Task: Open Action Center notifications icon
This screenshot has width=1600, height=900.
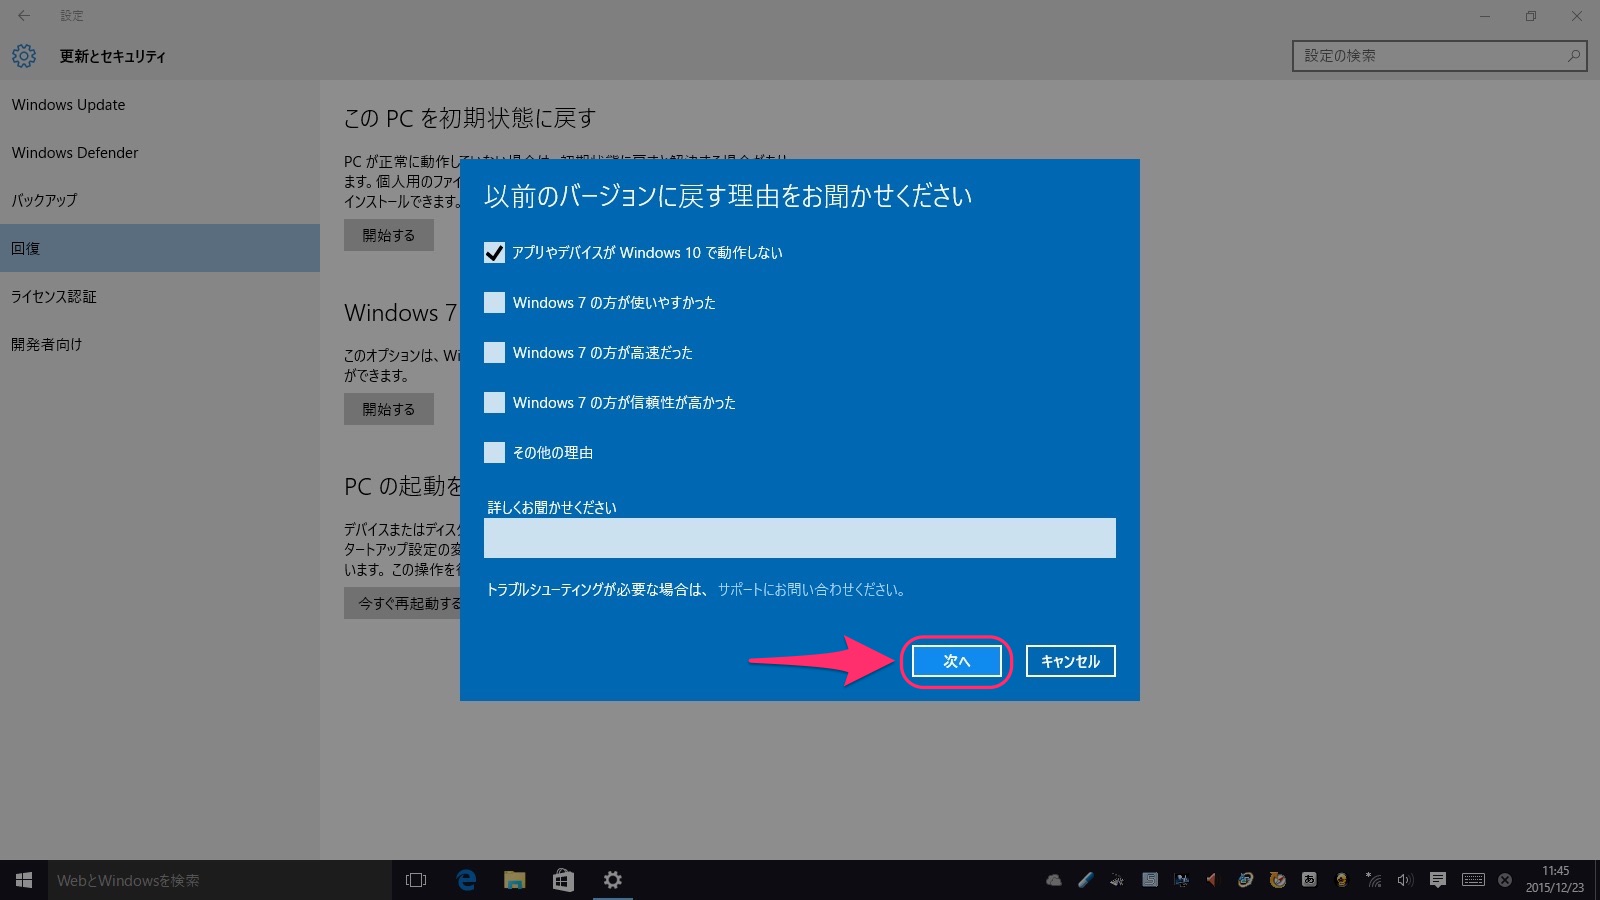Action: 1438,880
